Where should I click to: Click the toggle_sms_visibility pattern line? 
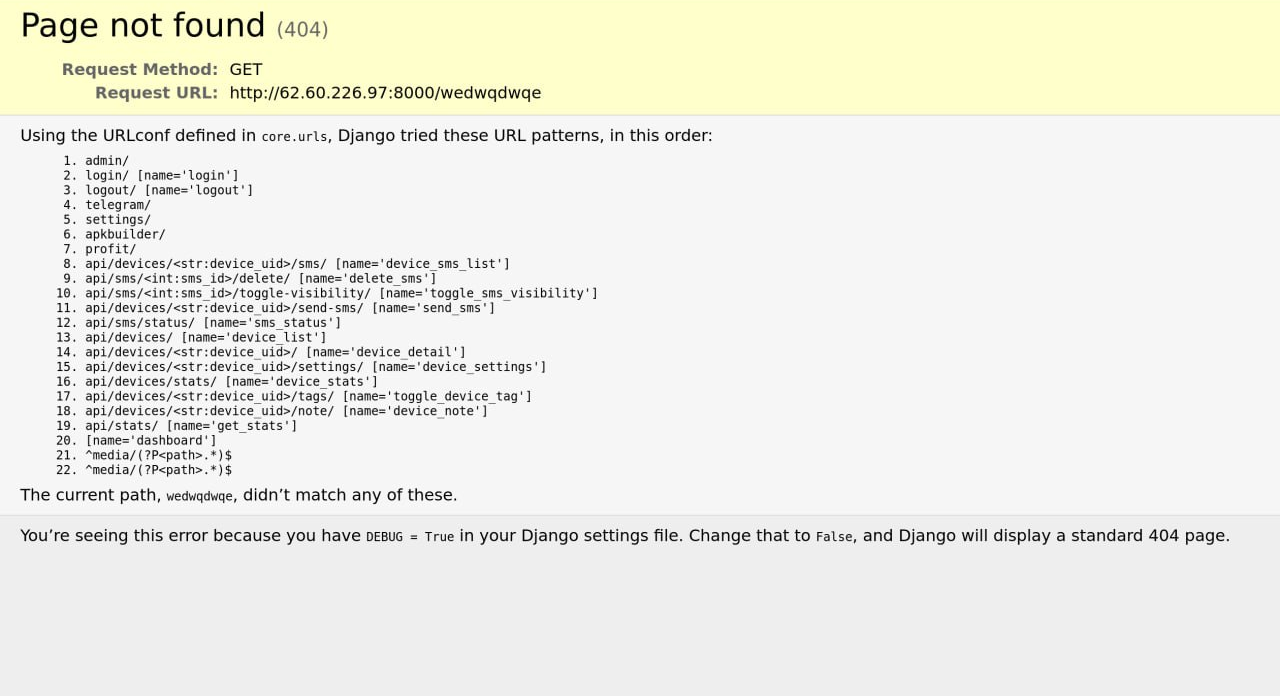[x=341, y=293]
